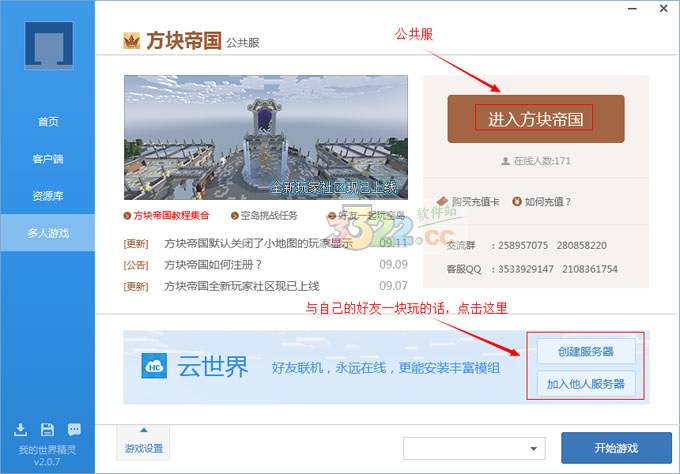
Task: Click the 云世界 title text
Action: coord(212,367)
